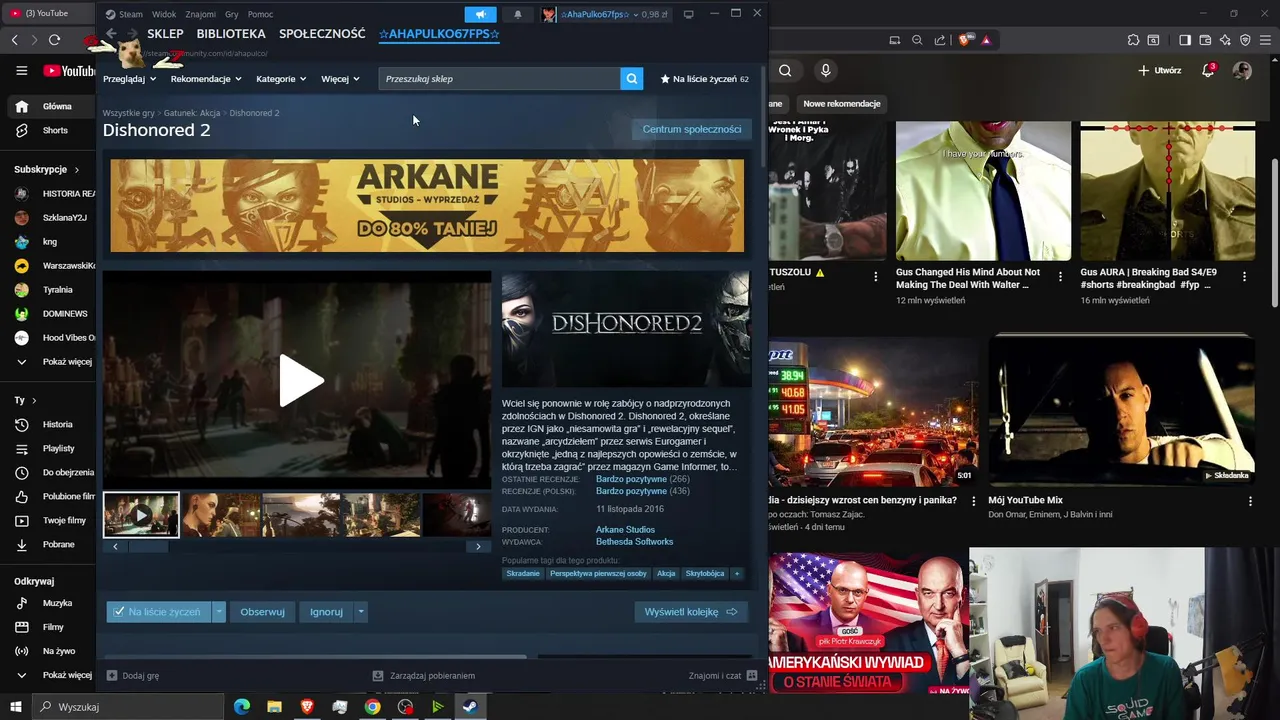Click the 'Centrum społeczności' button
Image resolution: width=1280 pixels, height=720 pixels.
click(692, 129)
